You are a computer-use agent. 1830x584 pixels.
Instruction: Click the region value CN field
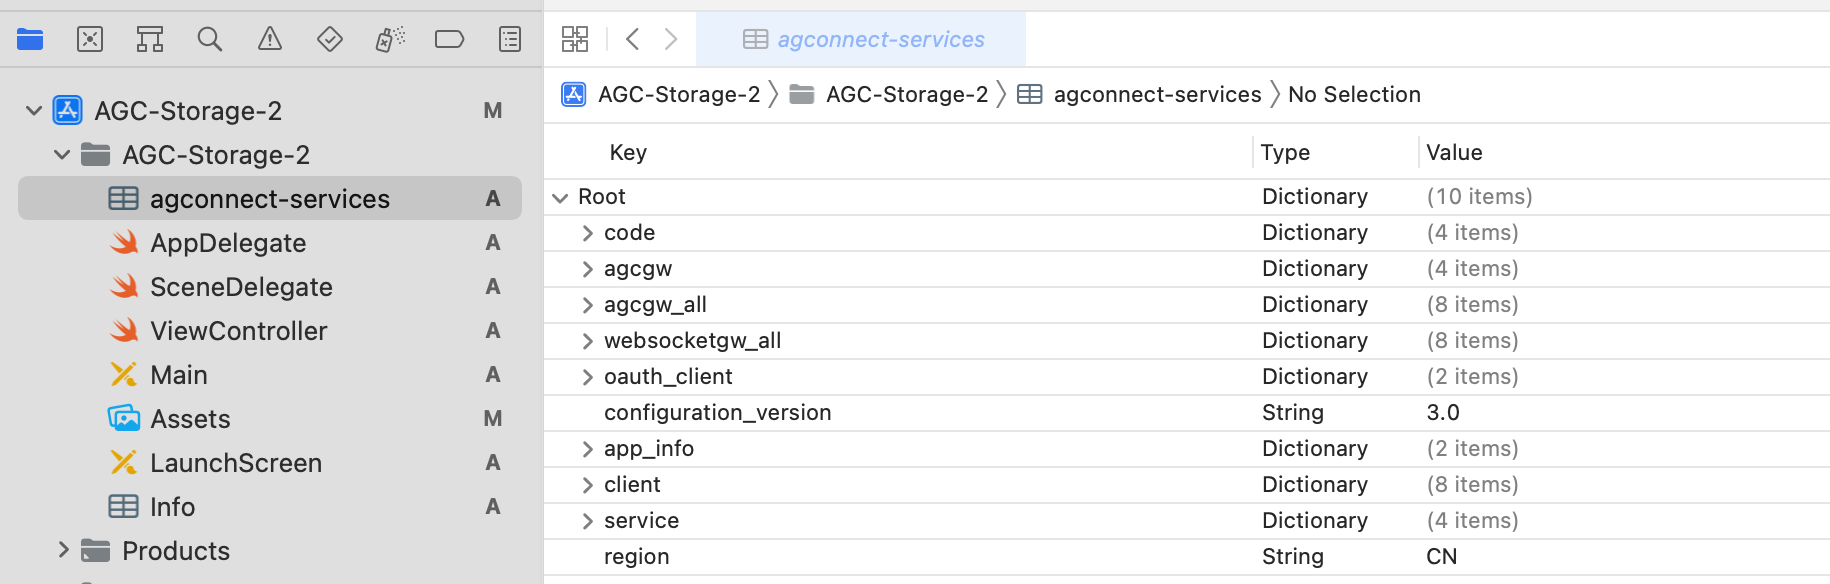pos(1441,557)
